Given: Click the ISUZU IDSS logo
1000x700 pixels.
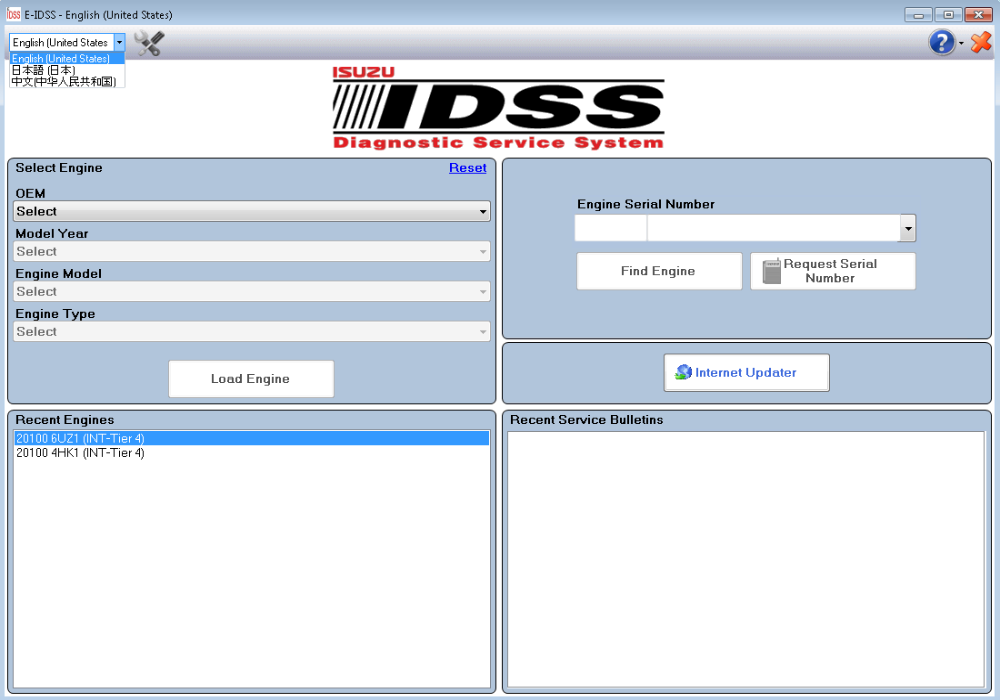Looking at the screenshot, I should [498, 107].
